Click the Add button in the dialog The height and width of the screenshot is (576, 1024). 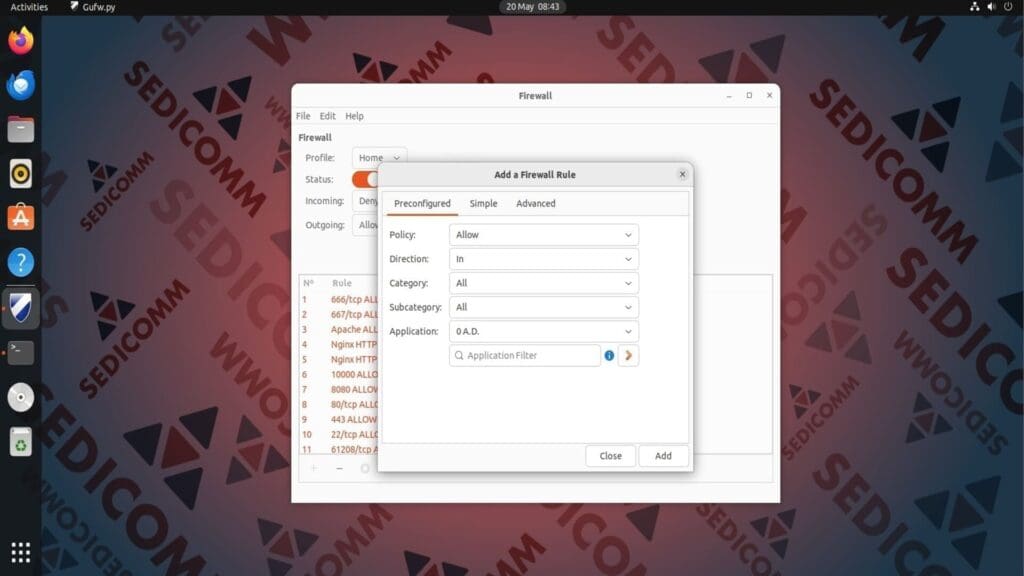click(x=663, y=455)
